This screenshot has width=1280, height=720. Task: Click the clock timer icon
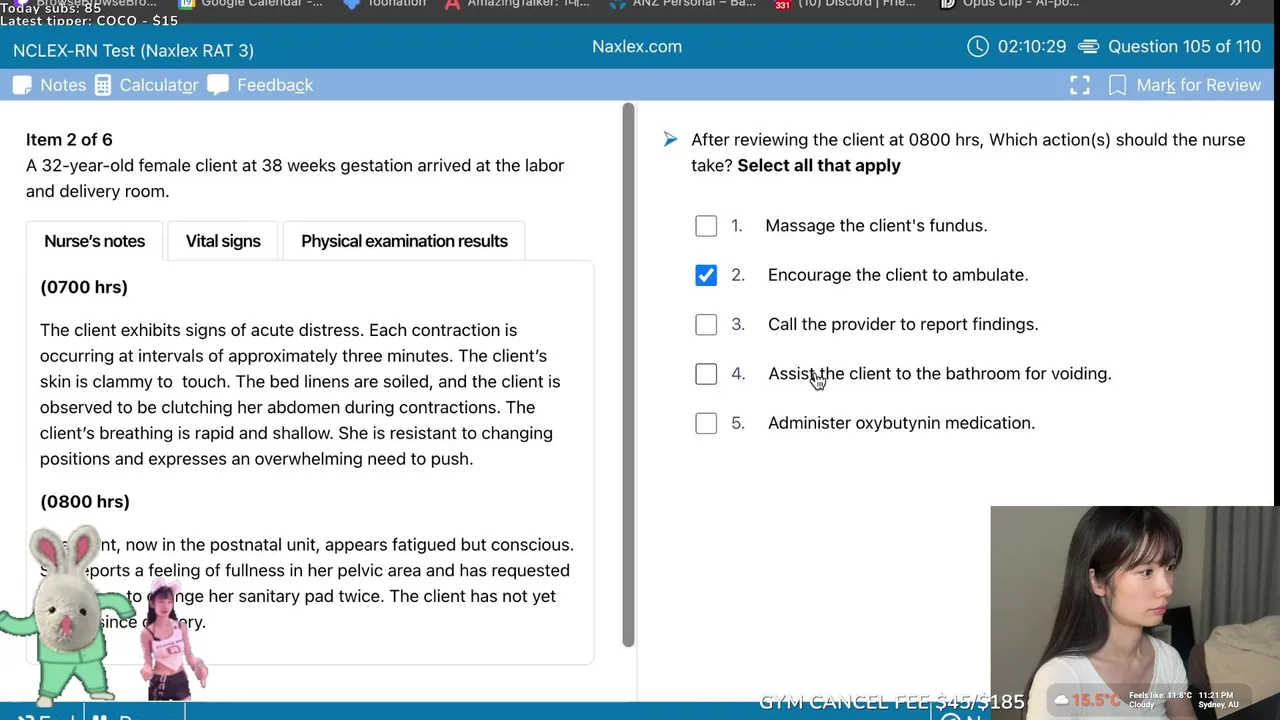[x=978, y=46]
